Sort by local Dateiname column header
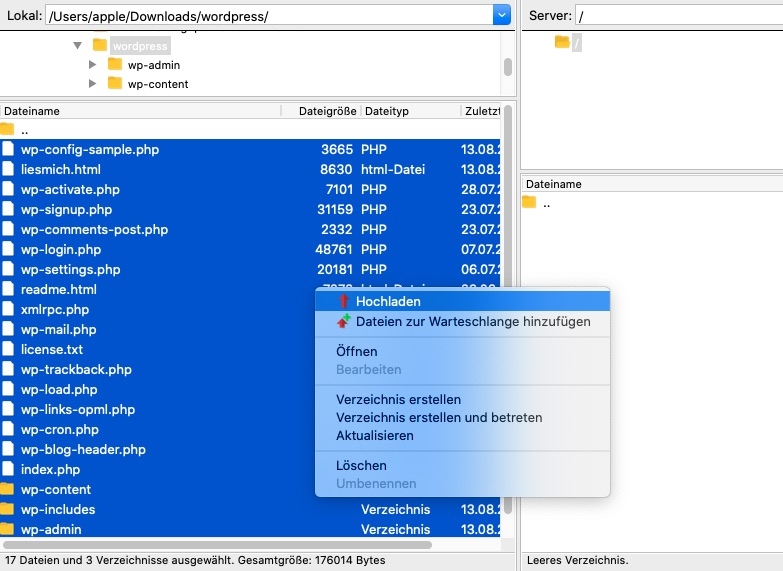The width and height of the screenshot is (783, 571). [141, 111]
